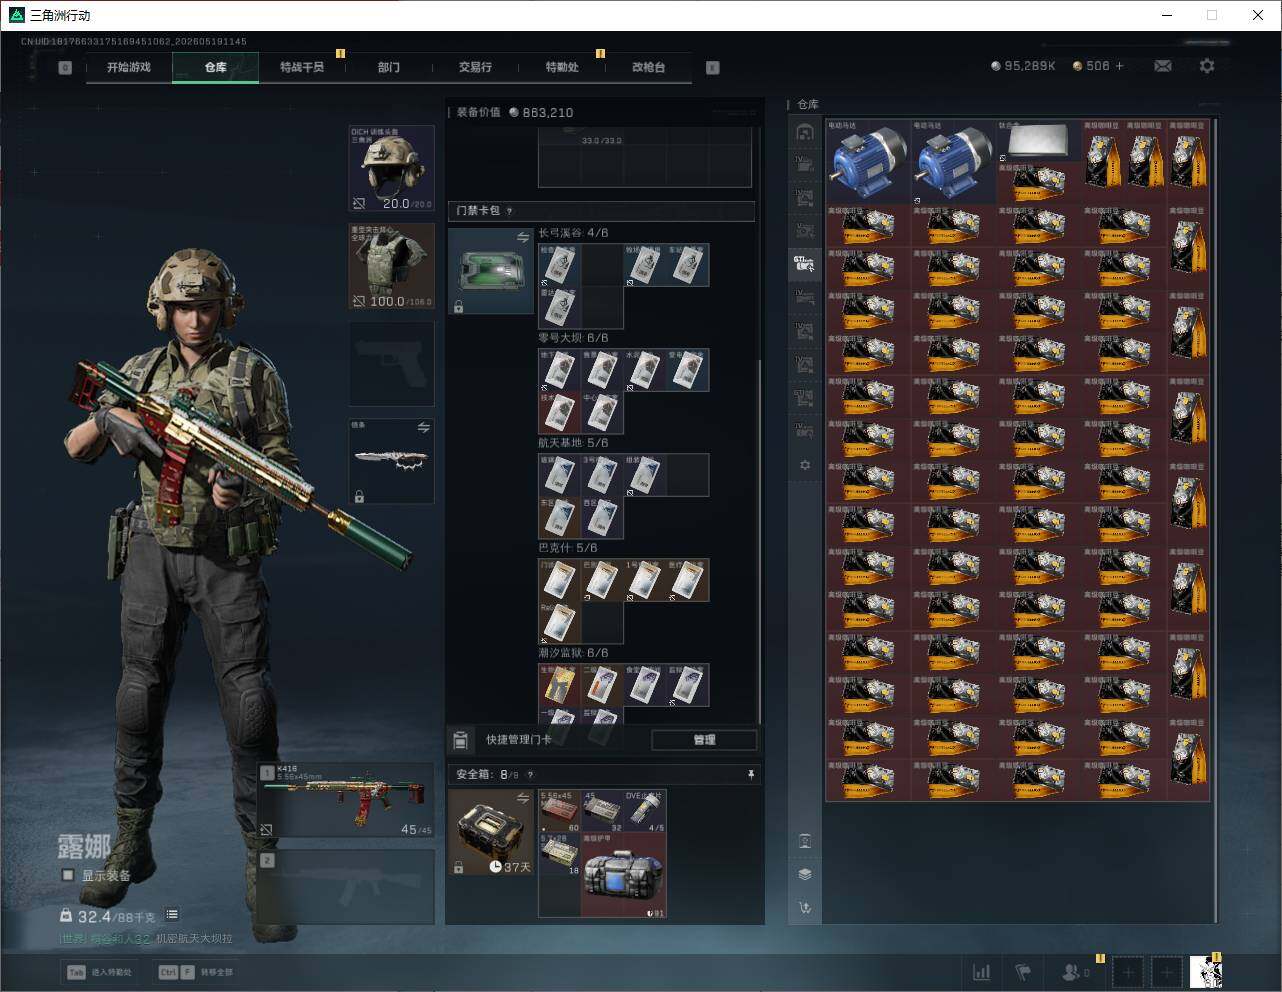Click the 506 gold coin balance
Viewport: 1282px width, 992px height.
click(1091, 66)
